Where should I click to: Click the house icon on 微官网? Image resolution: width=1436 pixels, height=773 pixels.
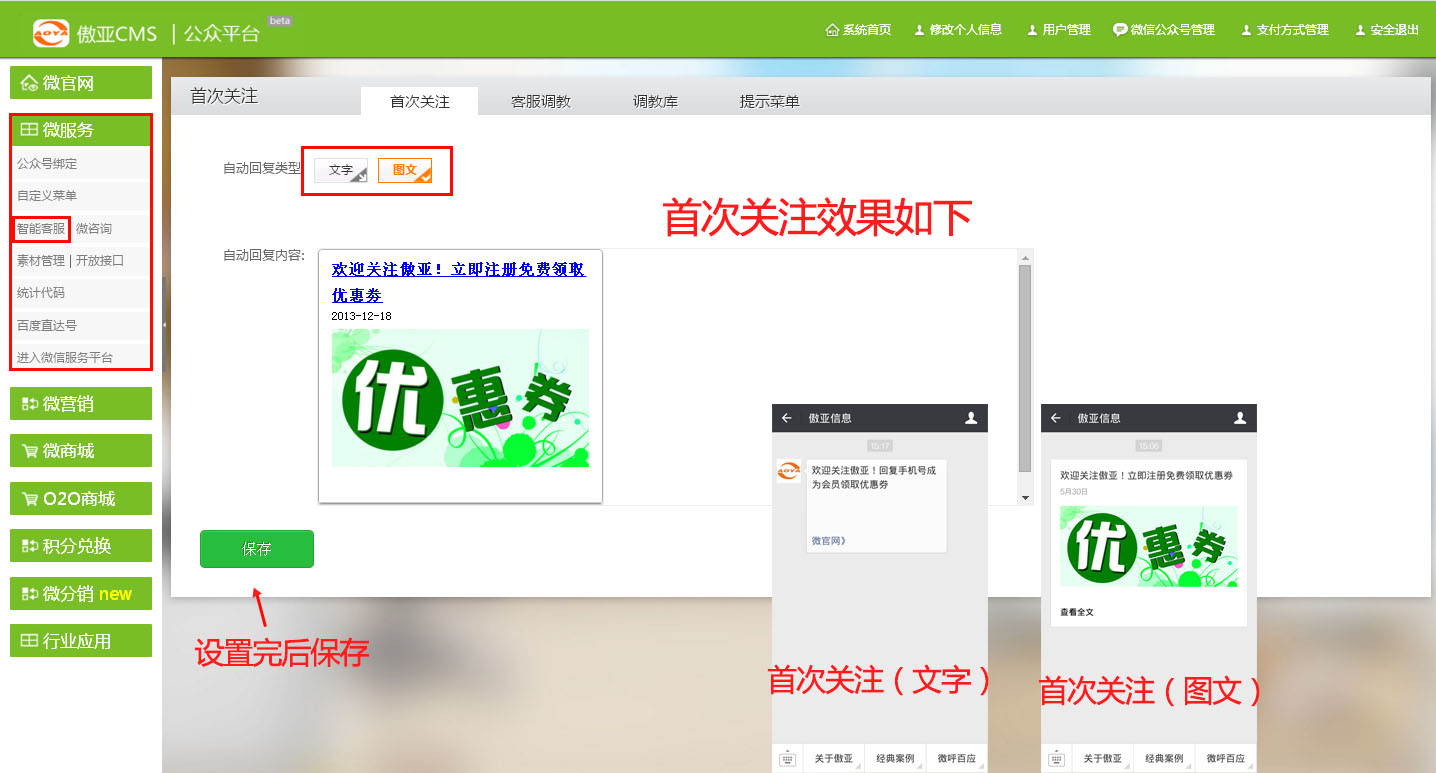[x=29, y=84]
